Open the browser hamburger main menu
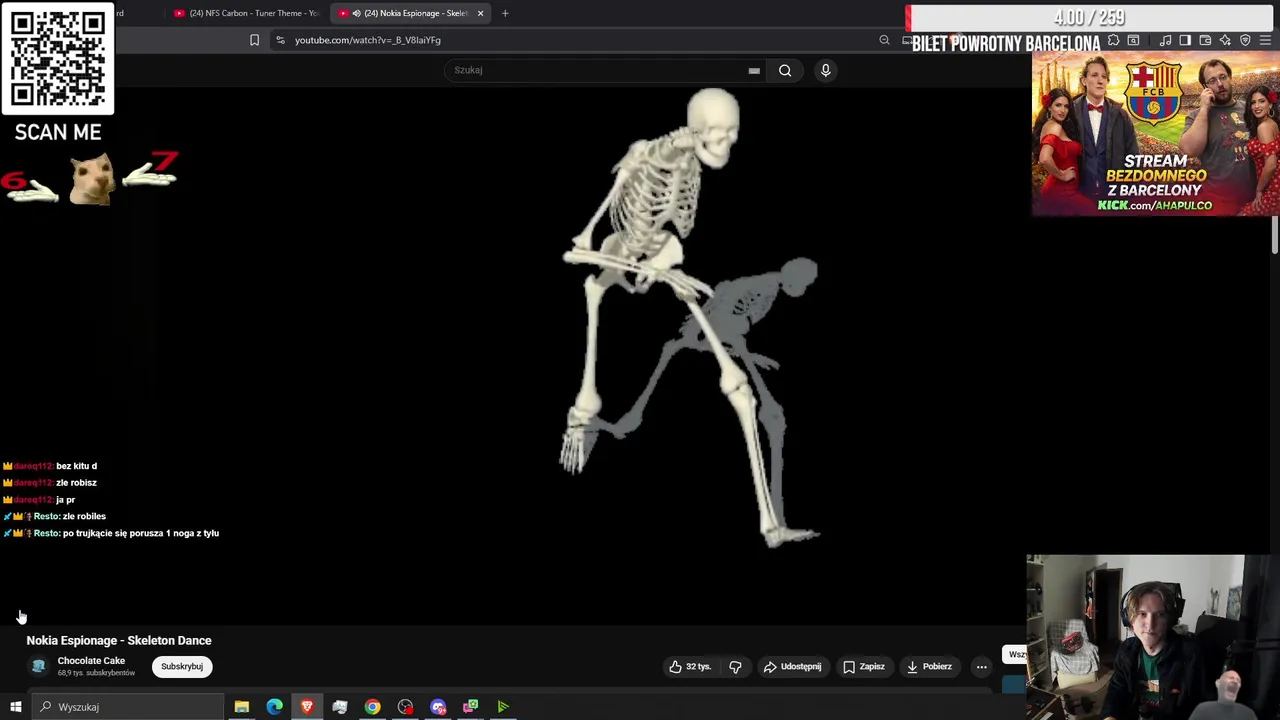 pyautogui.click(x=1265, y=40)
